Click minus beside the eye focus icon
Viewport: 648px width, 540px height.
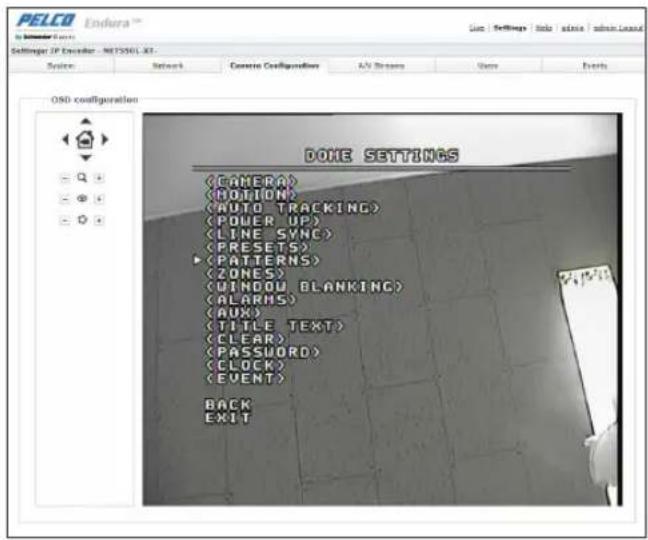[65, 199]
